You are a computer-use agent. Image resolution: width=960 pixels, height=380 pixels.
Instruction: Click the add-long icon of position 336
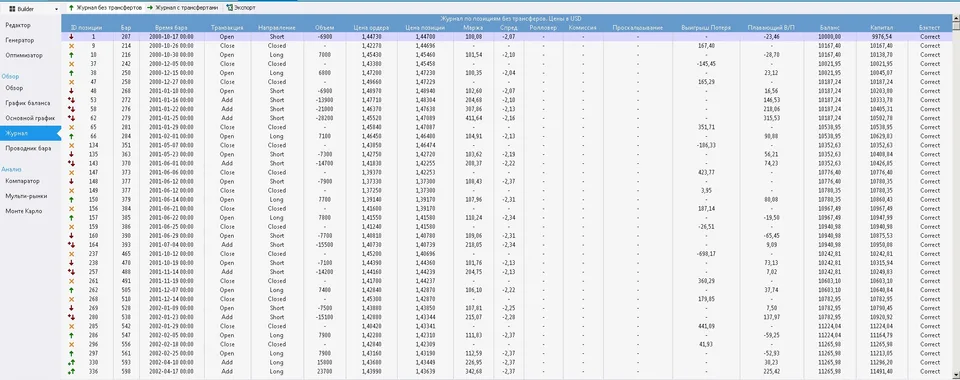[x=72, y=371]
